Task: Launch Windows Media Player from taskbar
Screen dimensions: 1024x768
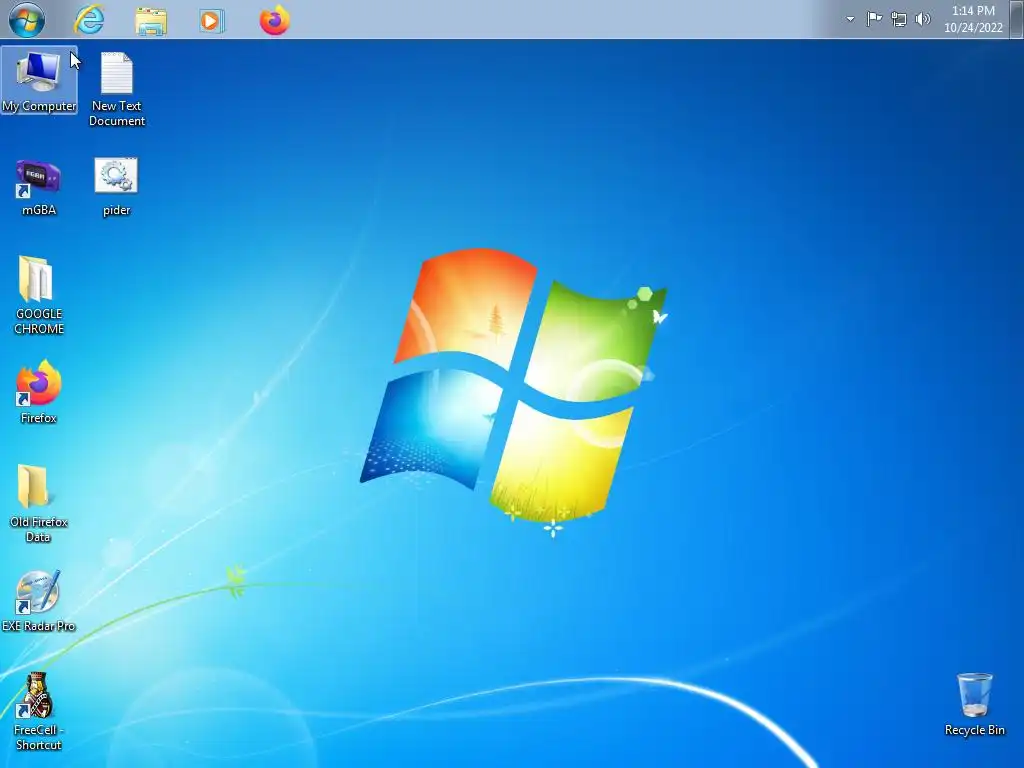Action: (212, 21)
